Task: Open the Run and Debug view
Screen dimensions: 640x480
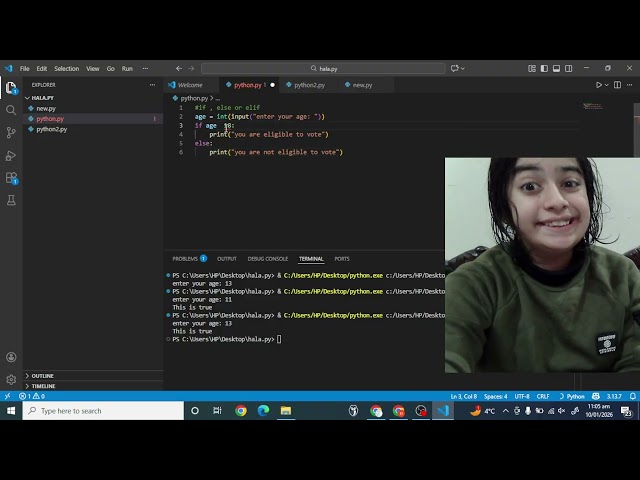Action: [x=11, y=156]
